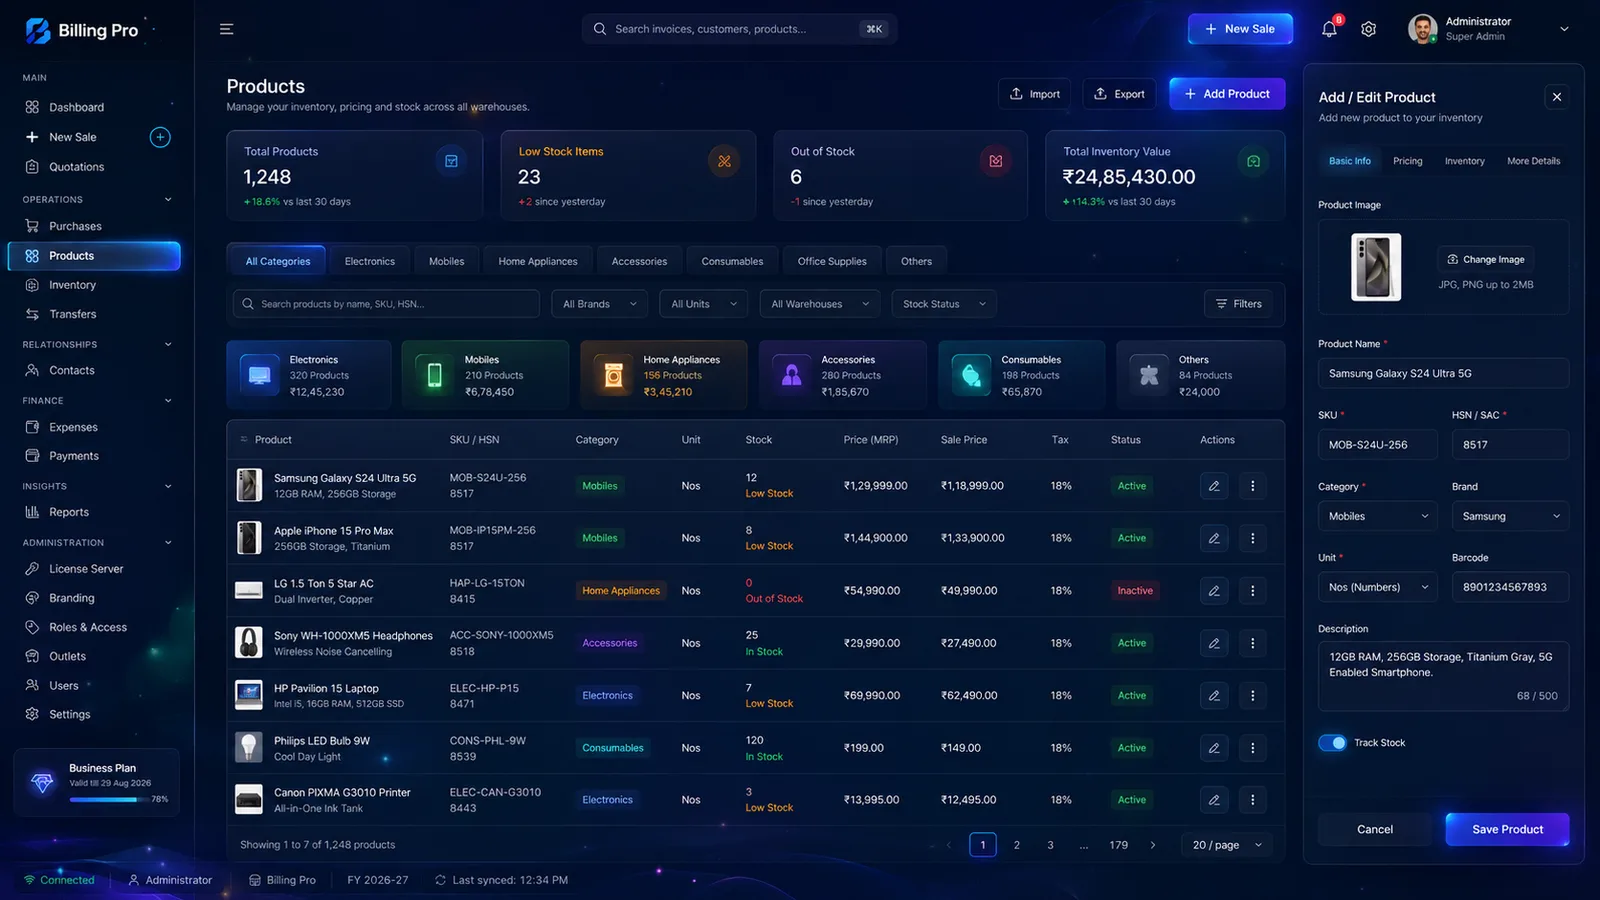The height and width of the screenshot is (900, 1600).
Task: Go to page 2 of products
Action: [1017, 845]
